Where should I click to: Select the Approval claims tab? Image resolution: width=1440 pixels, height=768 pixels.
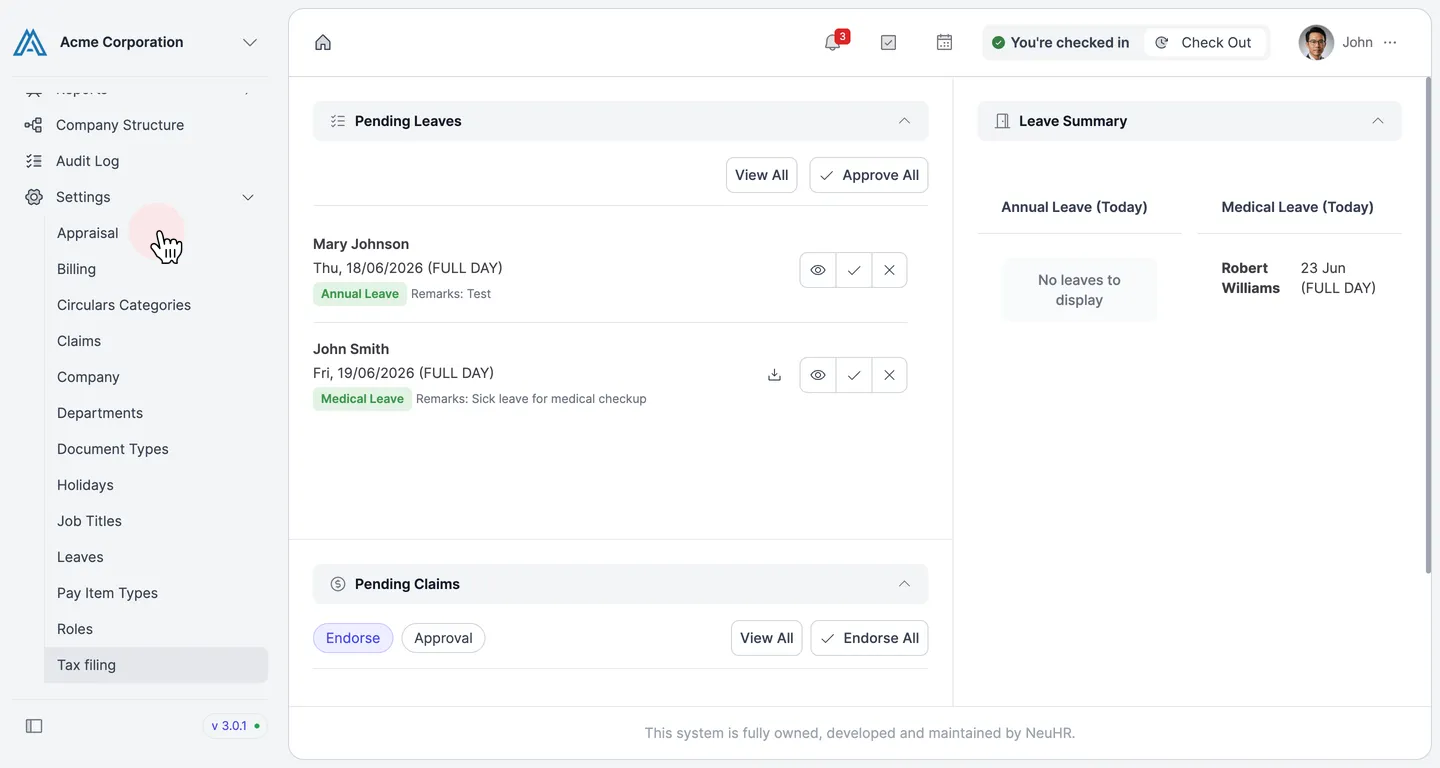pos(443,638)
